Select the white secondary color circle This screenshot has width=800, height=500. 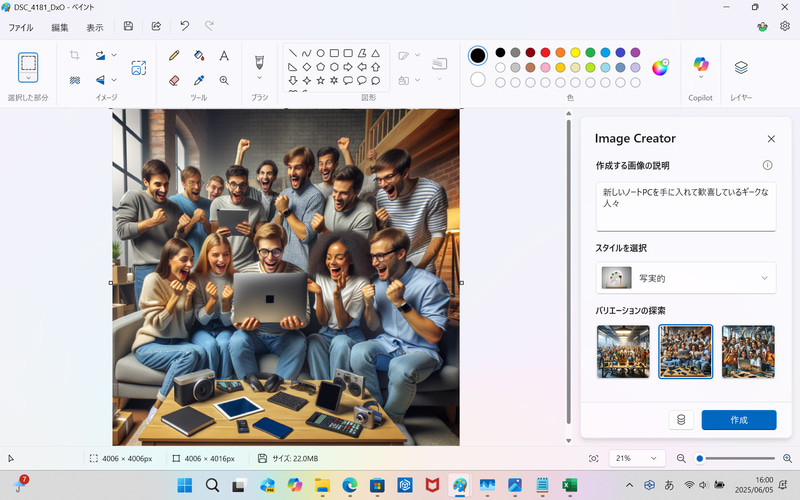[478, 80]
